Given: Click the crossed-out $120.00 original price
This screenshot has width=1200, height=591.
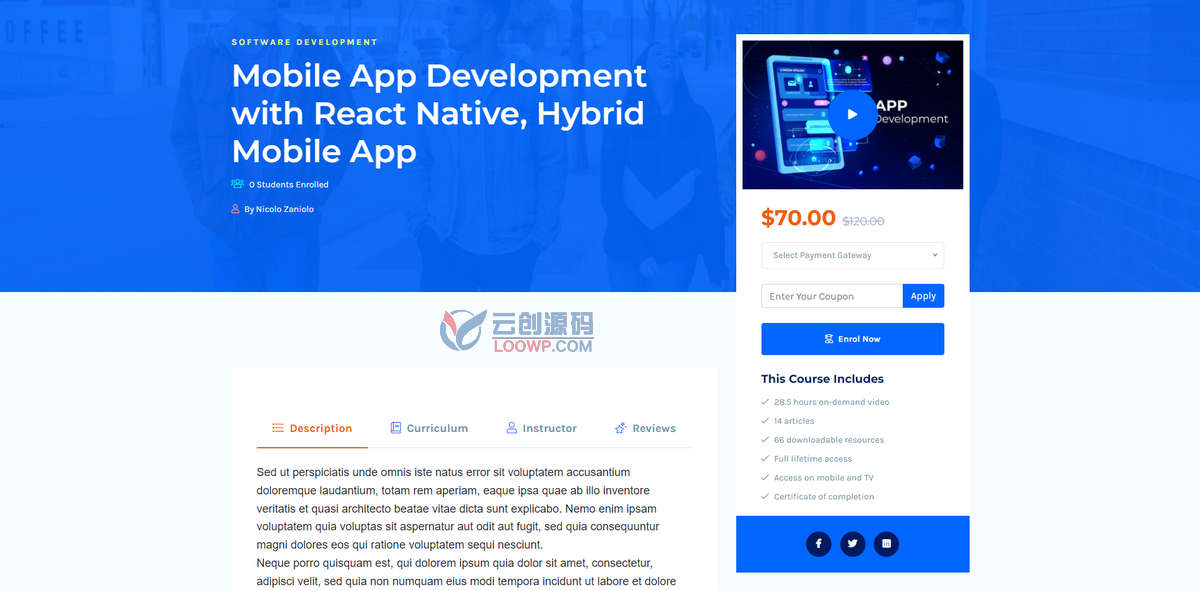Looking at the screenshot, I should pyautogui.click(x=863, y=221).
